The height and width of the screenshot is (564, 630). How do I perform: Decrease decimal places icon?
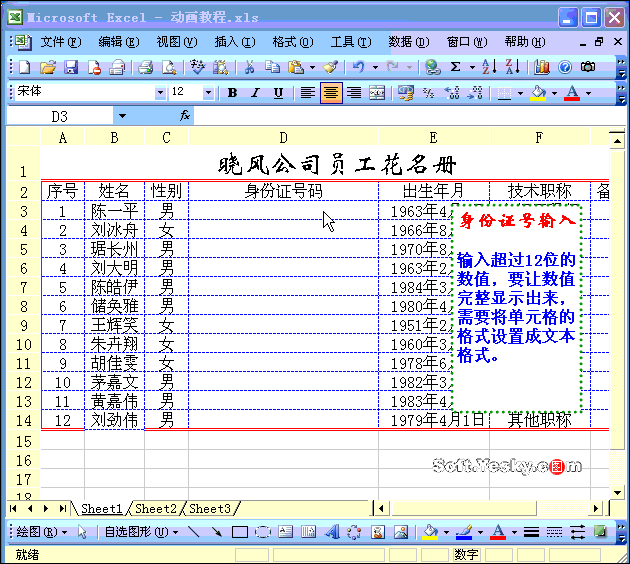tap(475, 93)
